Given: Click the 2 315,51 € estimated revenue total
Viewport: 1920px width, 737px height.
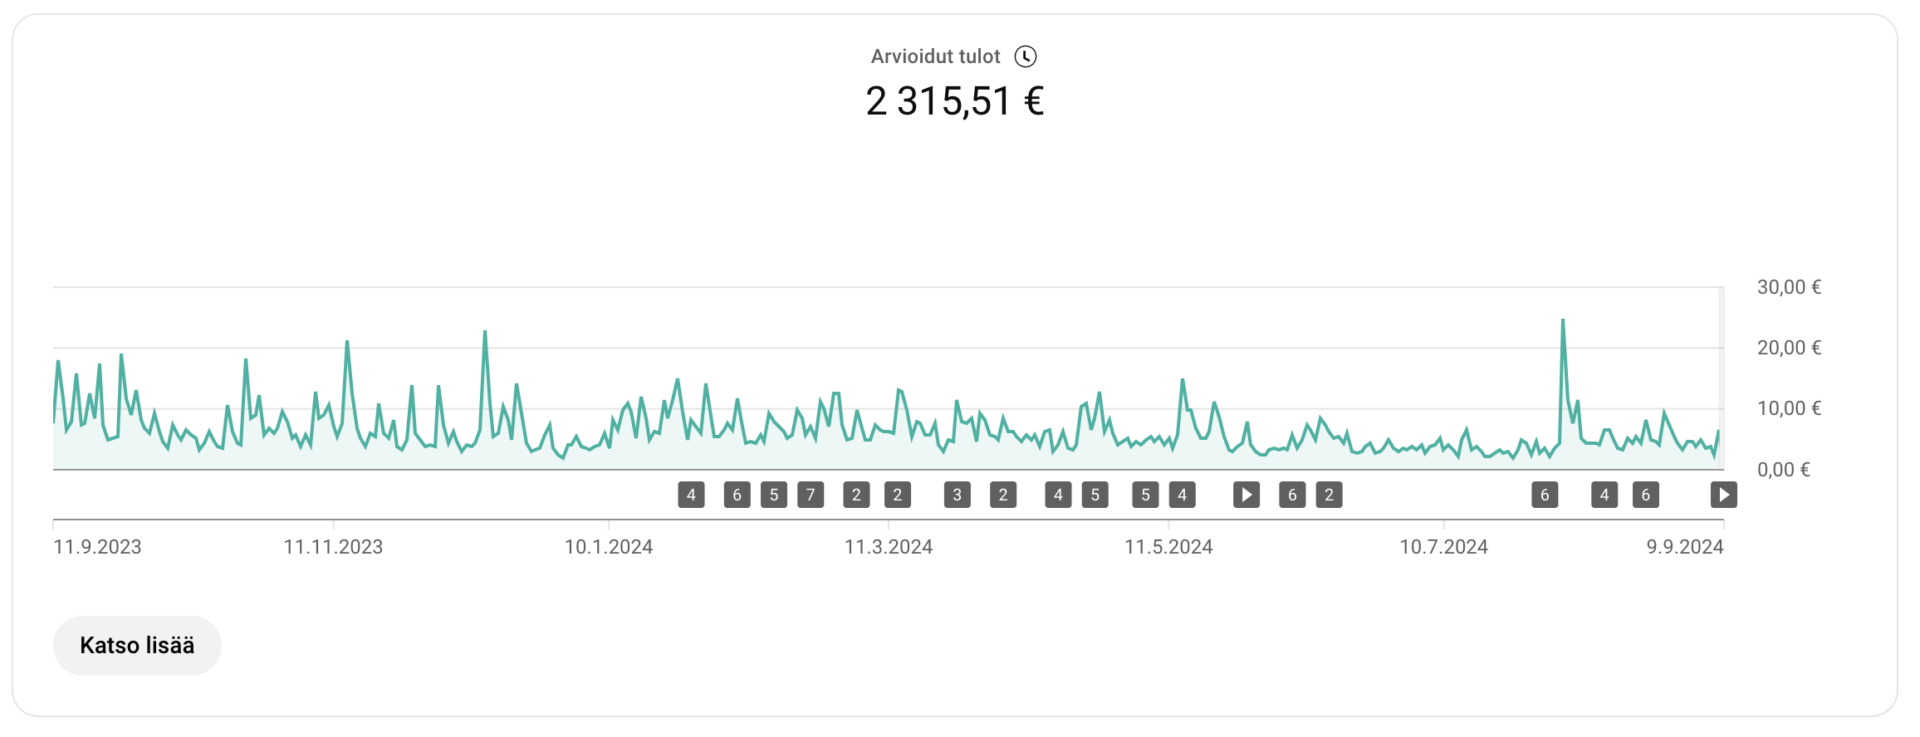Looking at the screenshot, I should pos(954,102).
